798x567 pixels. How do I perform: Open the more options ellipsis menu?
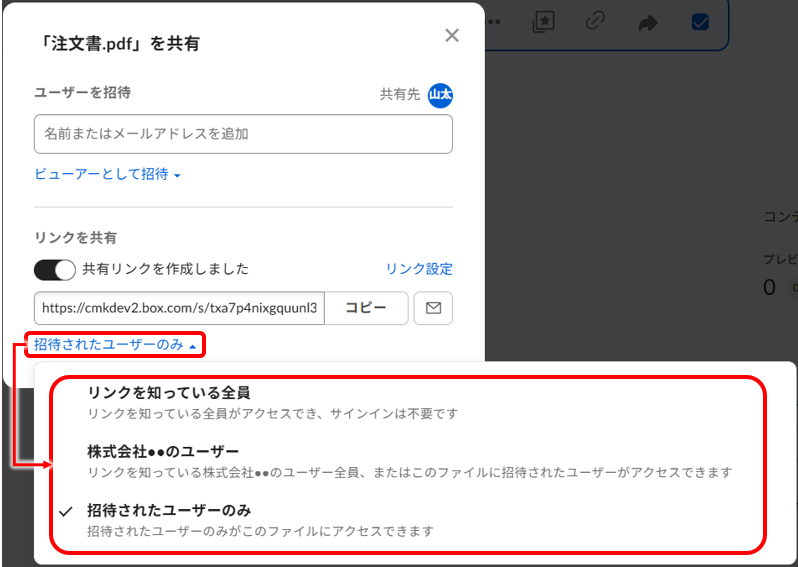point(492,21)
